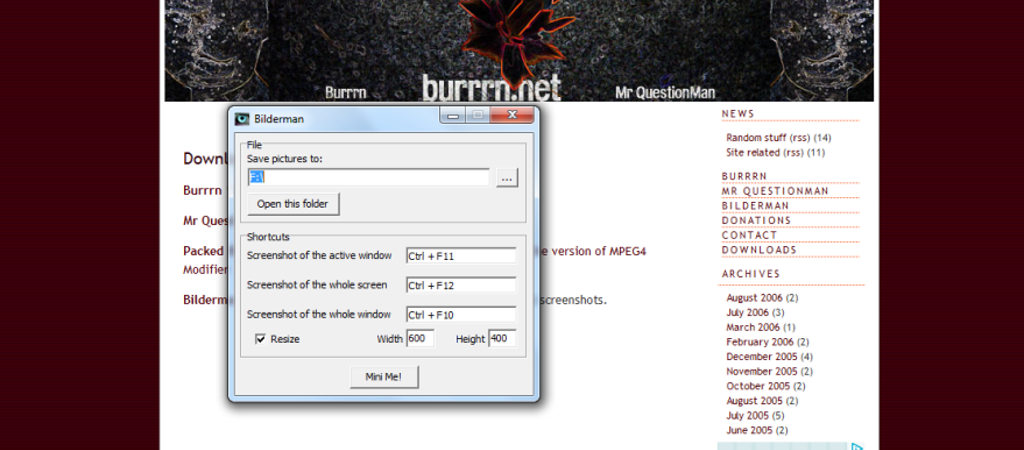Open the DONATIONS sidebar menu item
Screen dimensions: 1024x450
pos(756,221)
